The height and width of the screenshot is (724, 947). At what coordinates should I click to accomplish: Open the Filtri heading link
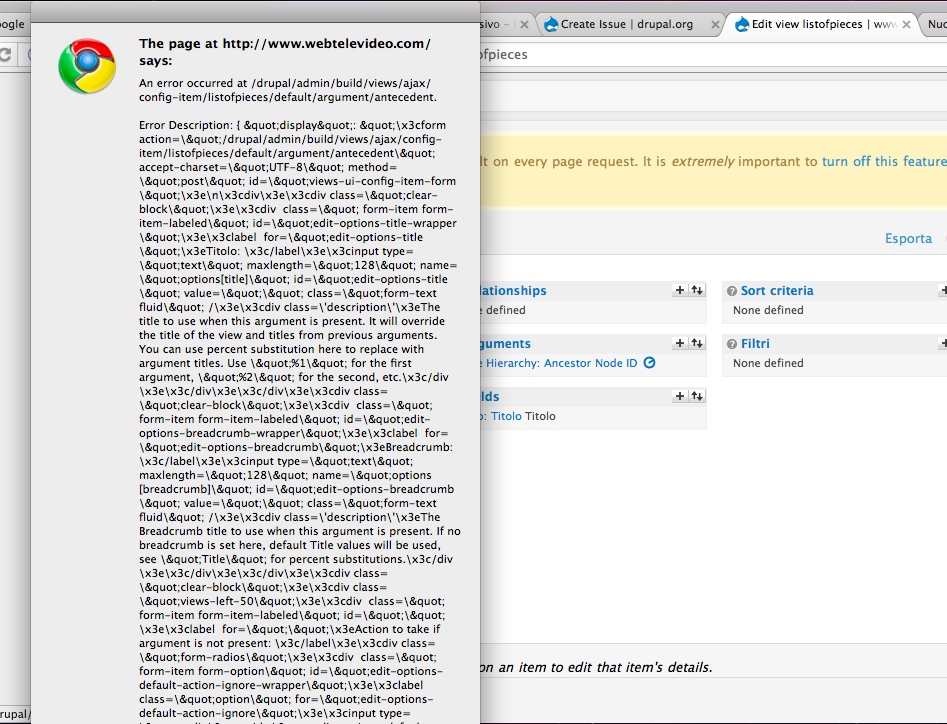(755, 344)
